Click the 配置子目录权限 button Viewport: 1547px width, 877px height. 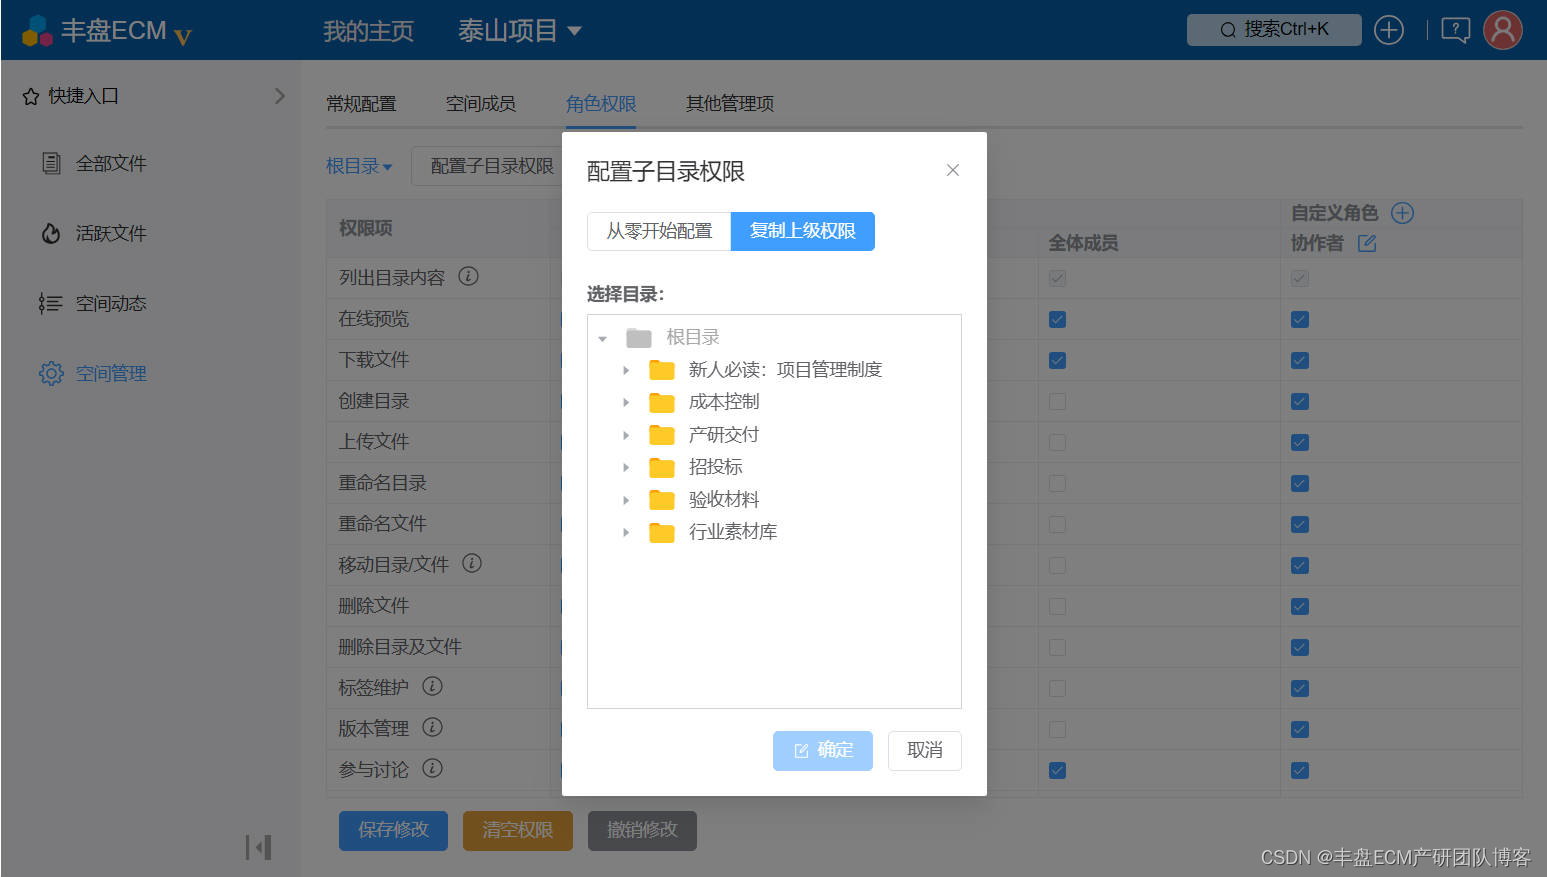coord(487,166)
